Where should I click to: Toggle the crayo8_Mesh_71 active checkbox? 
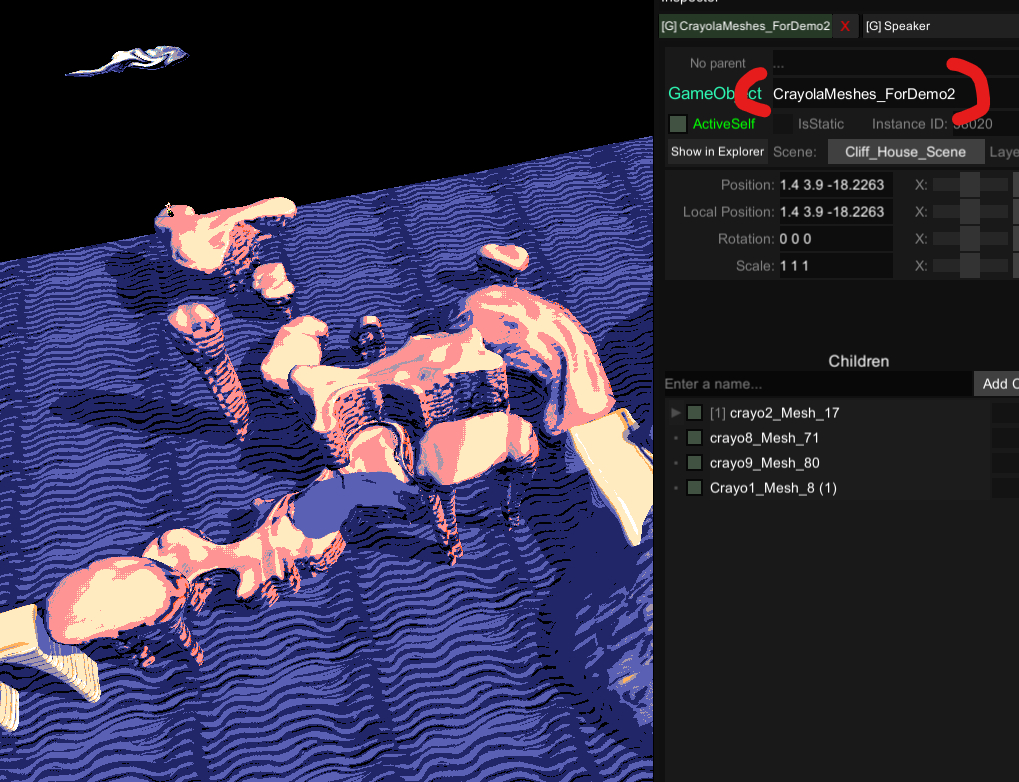tap(694, 438)
